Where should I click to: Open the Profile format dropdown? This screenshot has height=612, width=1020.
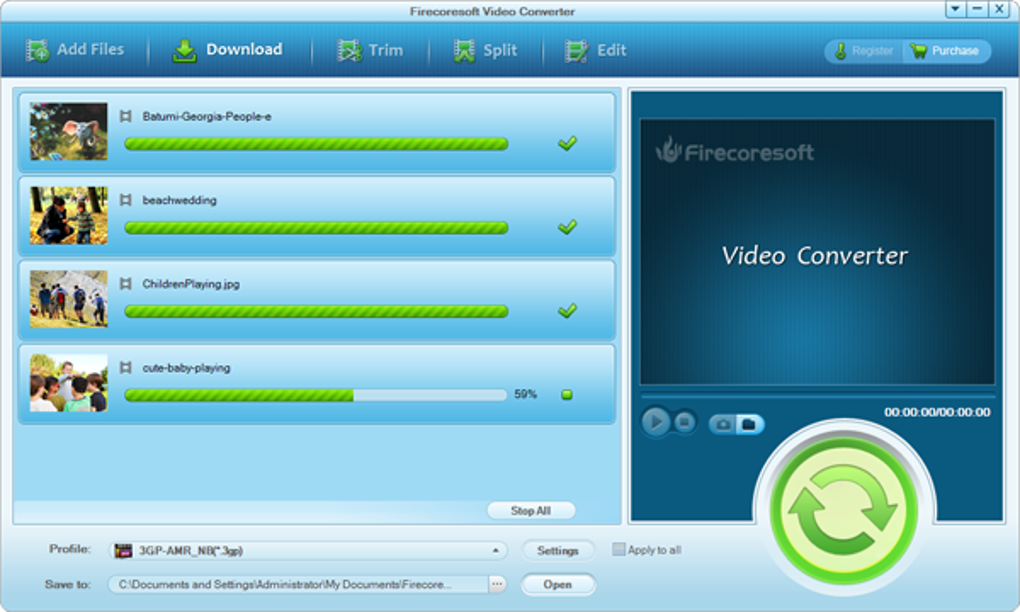coord(308,551)
